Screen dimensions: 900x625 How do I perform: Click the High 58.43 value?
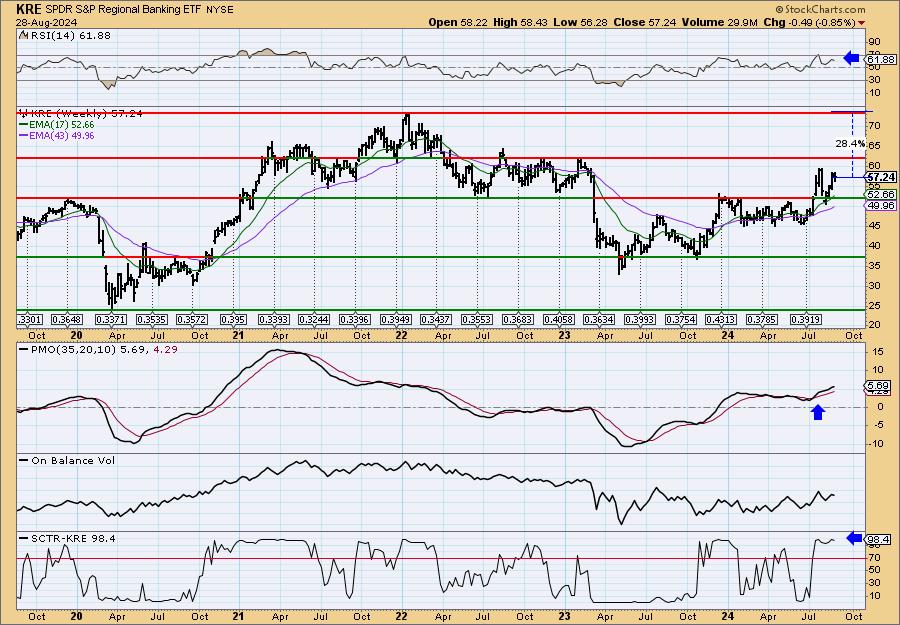[520, 22]
